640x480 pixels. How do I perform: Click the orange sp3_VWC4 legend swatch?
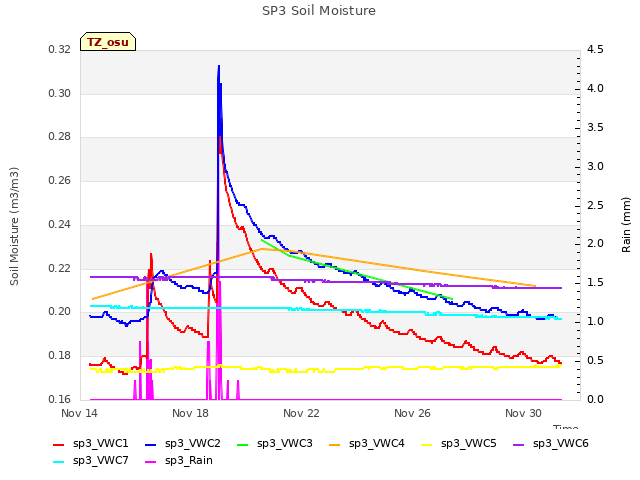point(335,444)
